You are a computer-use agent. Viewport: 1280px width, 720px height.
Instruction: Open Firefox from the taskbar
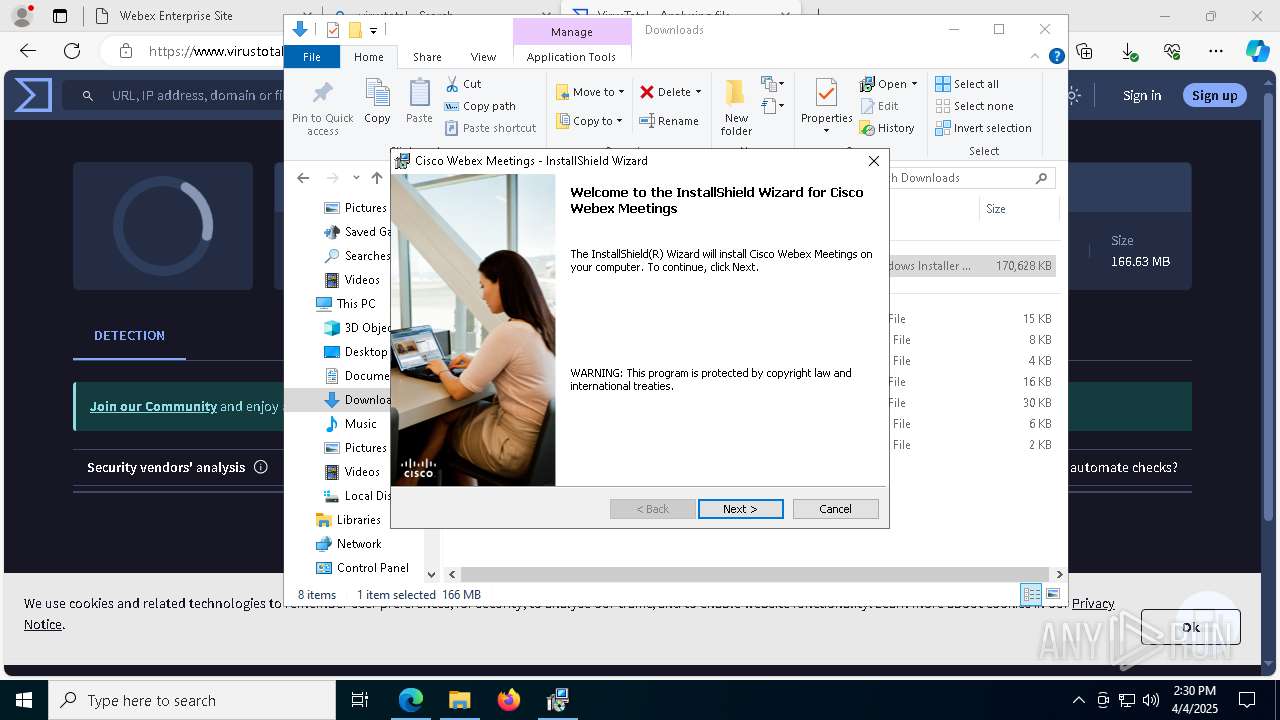point(509,700)
